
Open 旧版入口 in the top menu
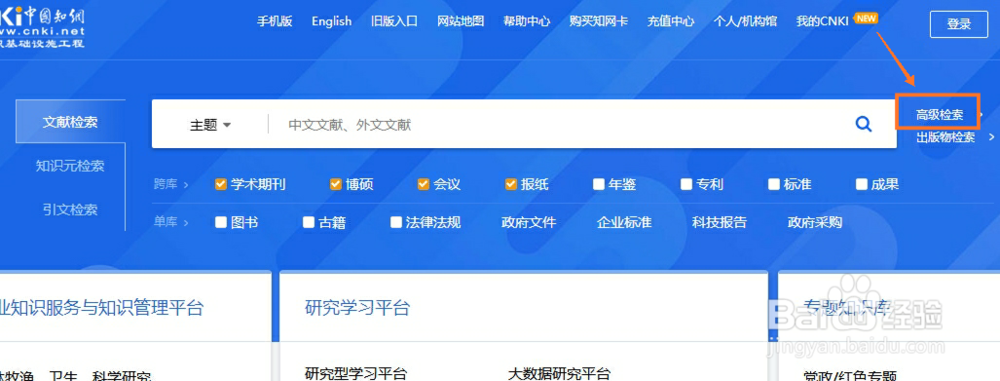tap(394, 21)
